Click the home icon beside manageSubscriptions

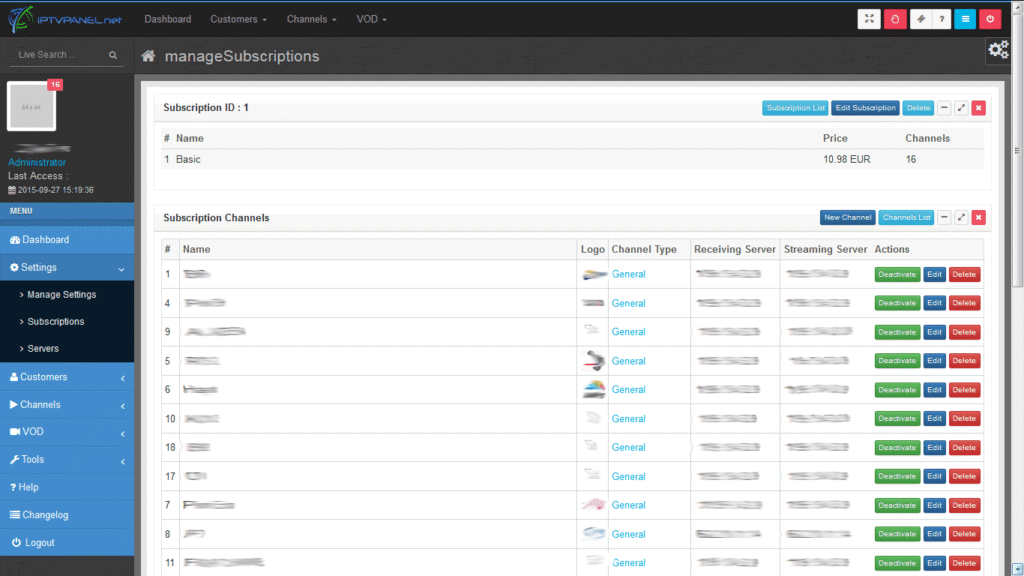coord(149,57)
